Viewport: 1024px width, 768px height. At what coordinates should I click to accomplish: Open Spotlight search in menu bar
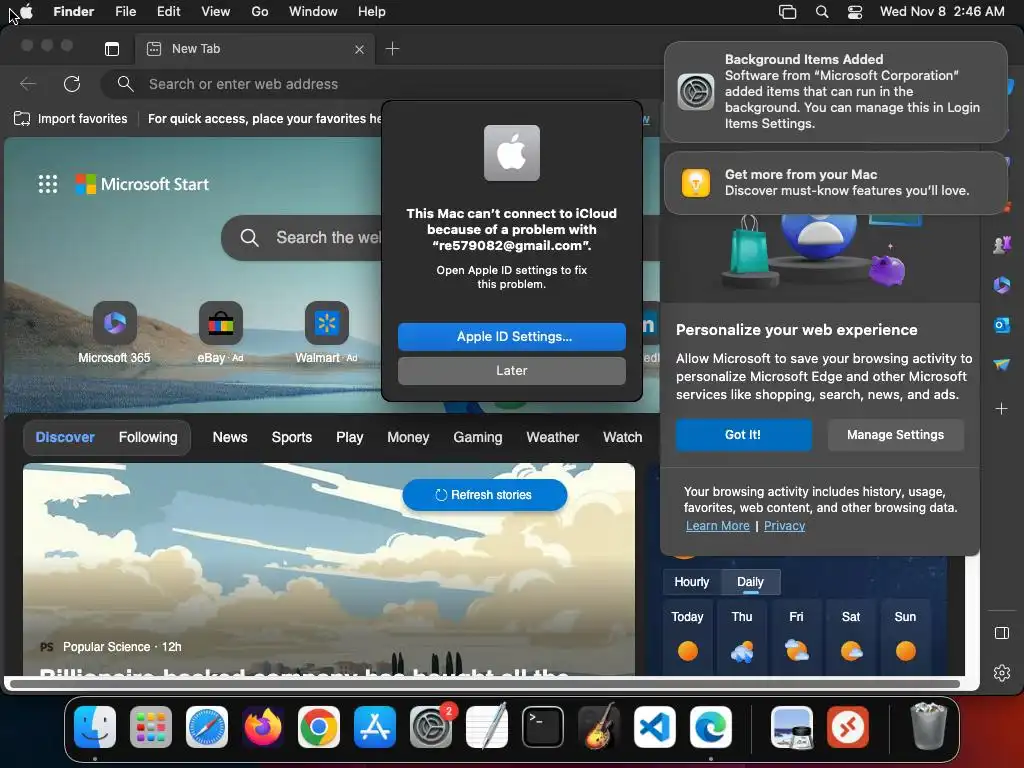[x=822, y=12]
